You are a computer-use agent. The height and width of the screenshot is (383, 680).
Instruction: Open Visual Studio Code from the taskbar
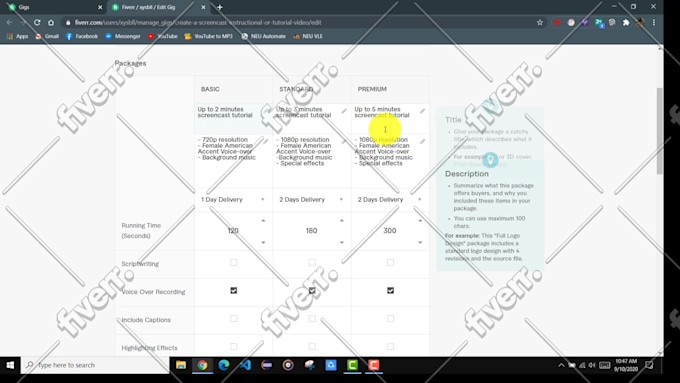(x=245, y=365)
